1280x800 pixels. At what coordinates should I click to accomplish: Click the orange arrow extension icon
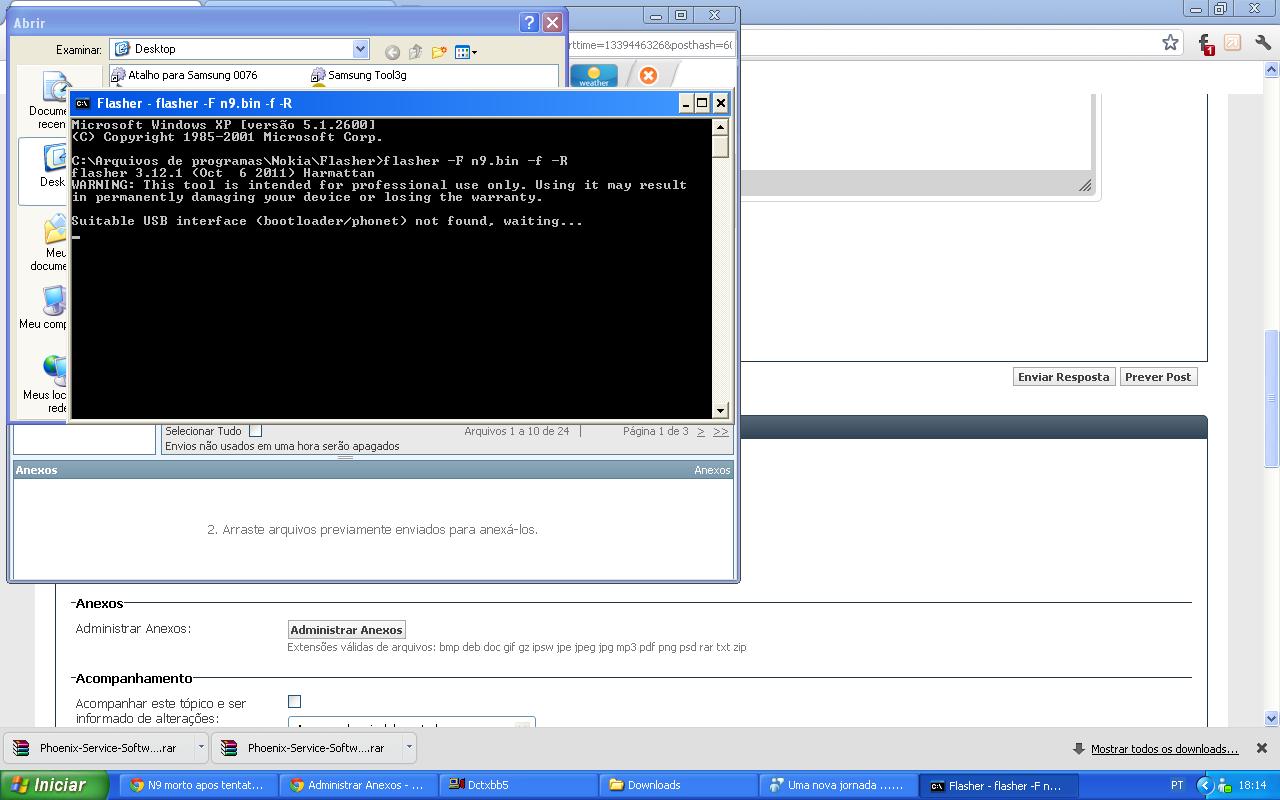[1233, 42]
